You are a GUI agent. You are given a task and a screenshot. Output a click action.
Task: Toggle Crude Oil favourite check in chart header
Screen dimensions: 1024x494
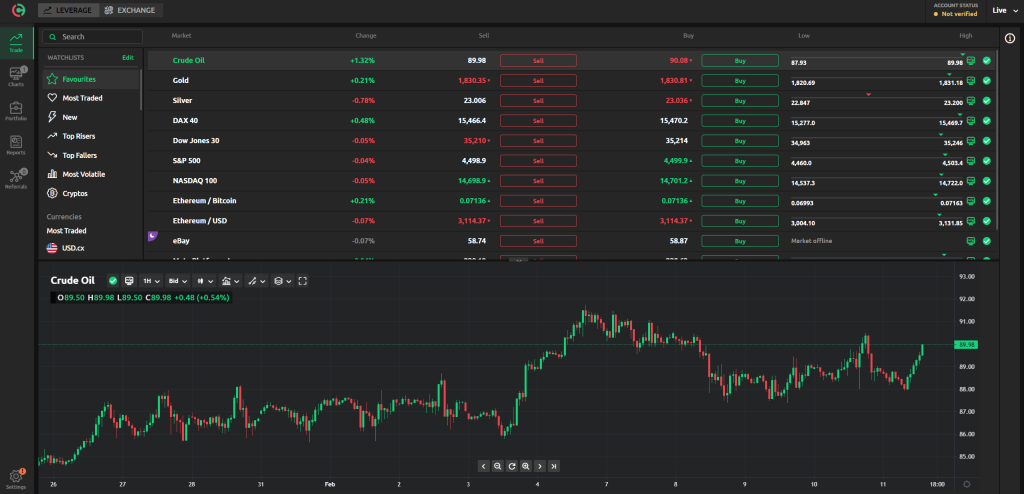click(113, 281)
